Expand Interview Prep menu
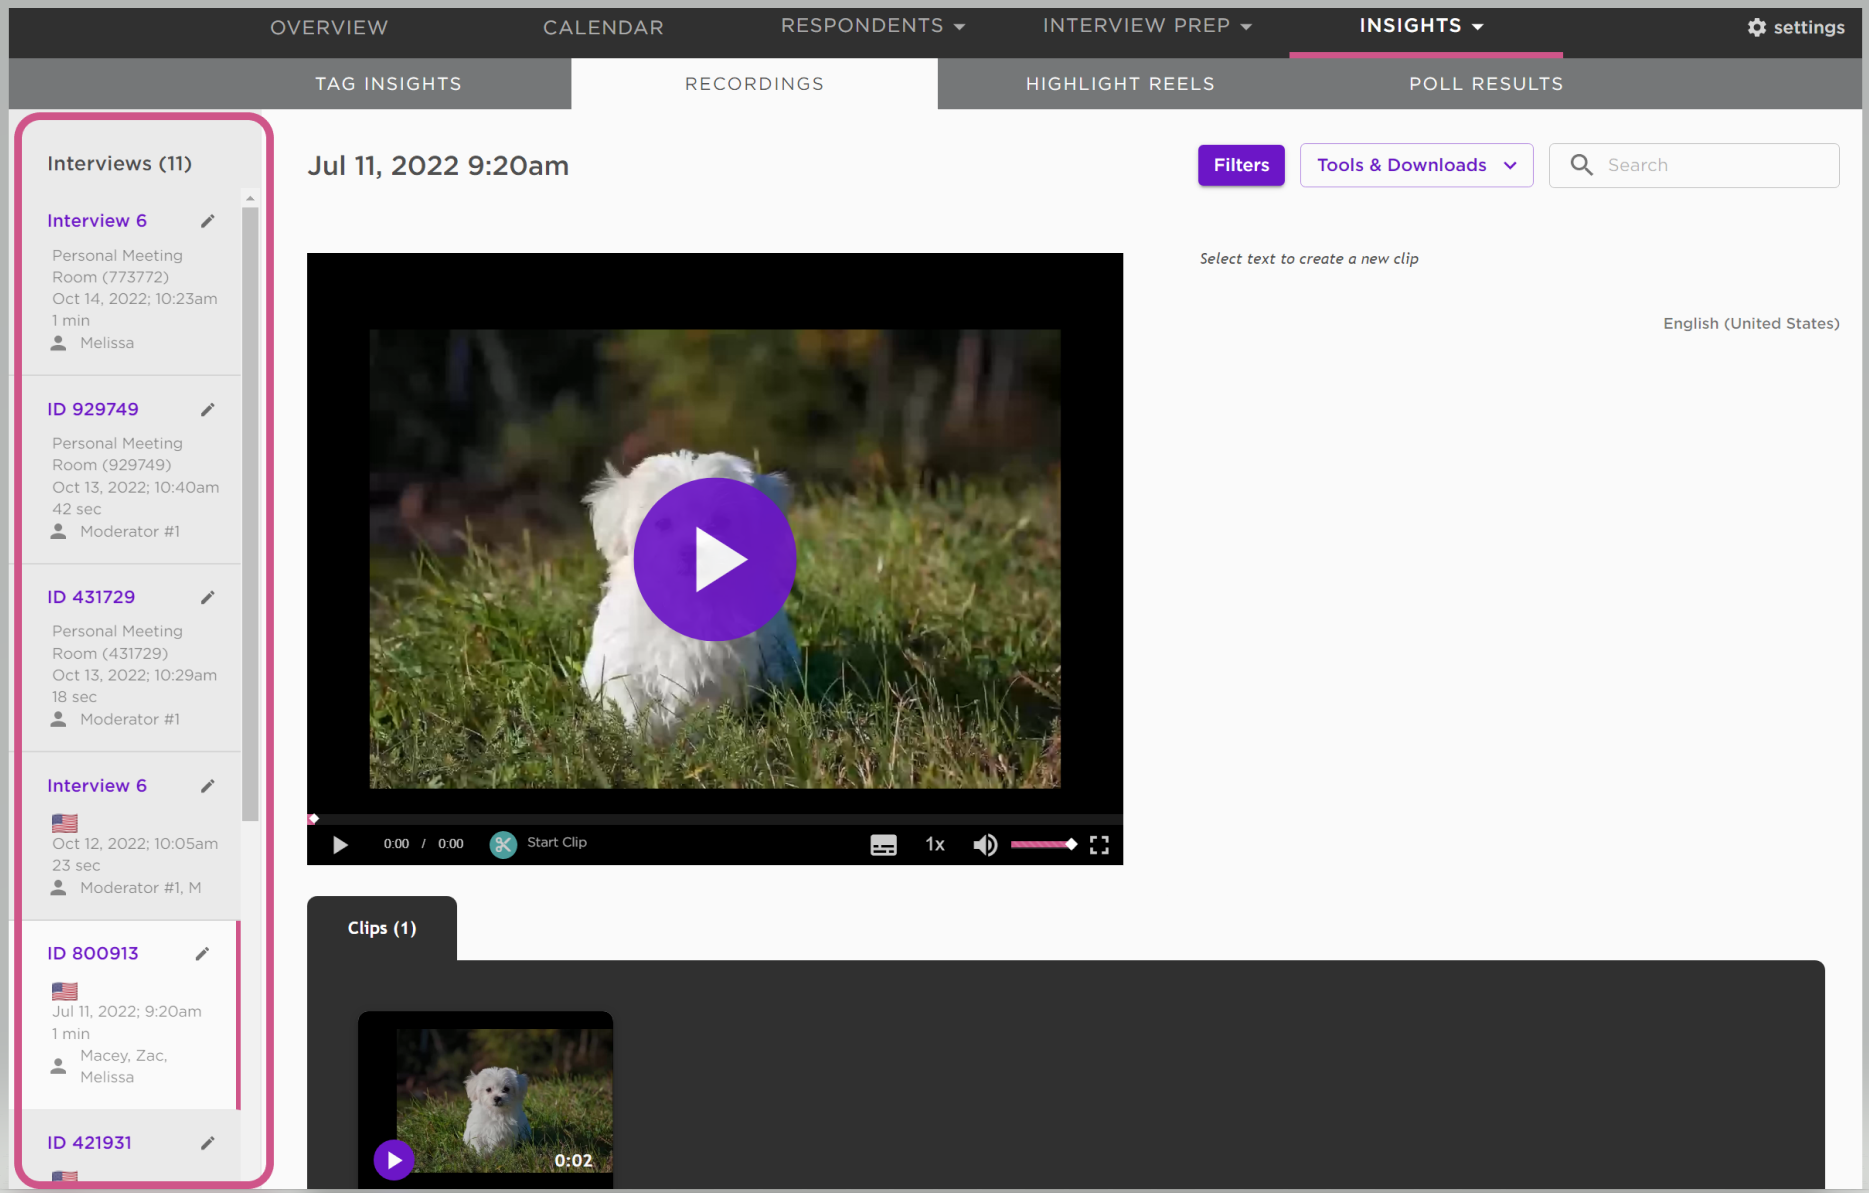The width and height of the screenshot is (1869, 1193). point(1146,26)
